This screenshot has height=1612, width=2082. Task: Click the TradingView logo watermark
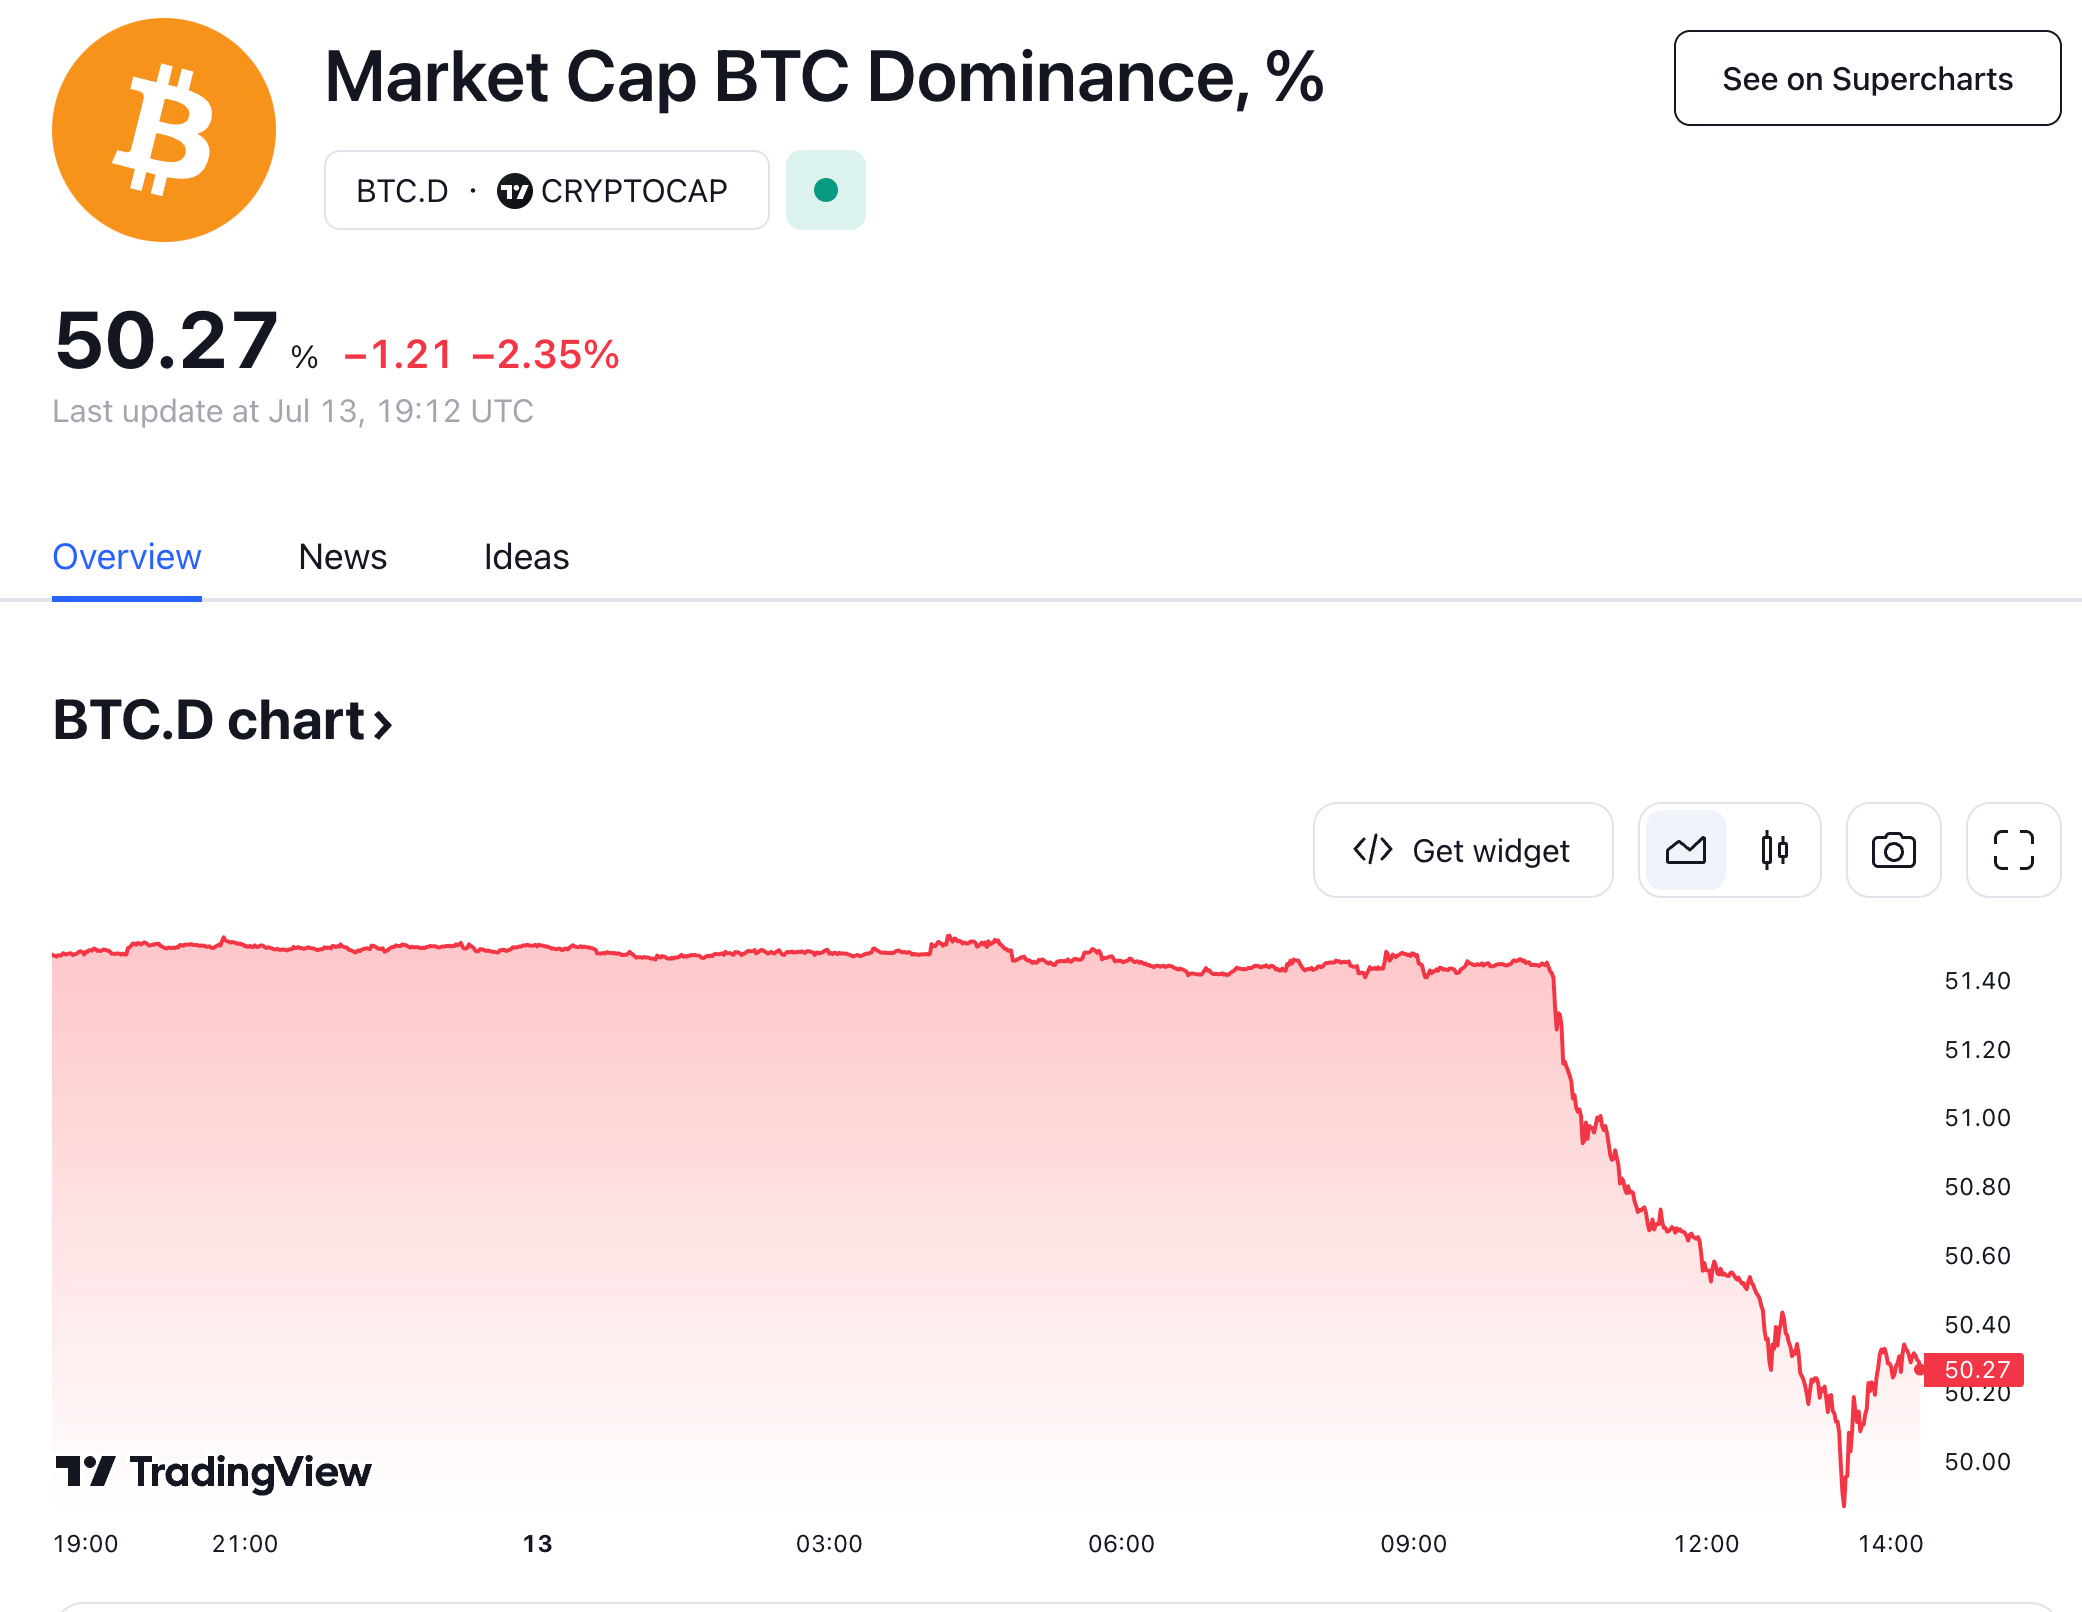point(212,1471)
